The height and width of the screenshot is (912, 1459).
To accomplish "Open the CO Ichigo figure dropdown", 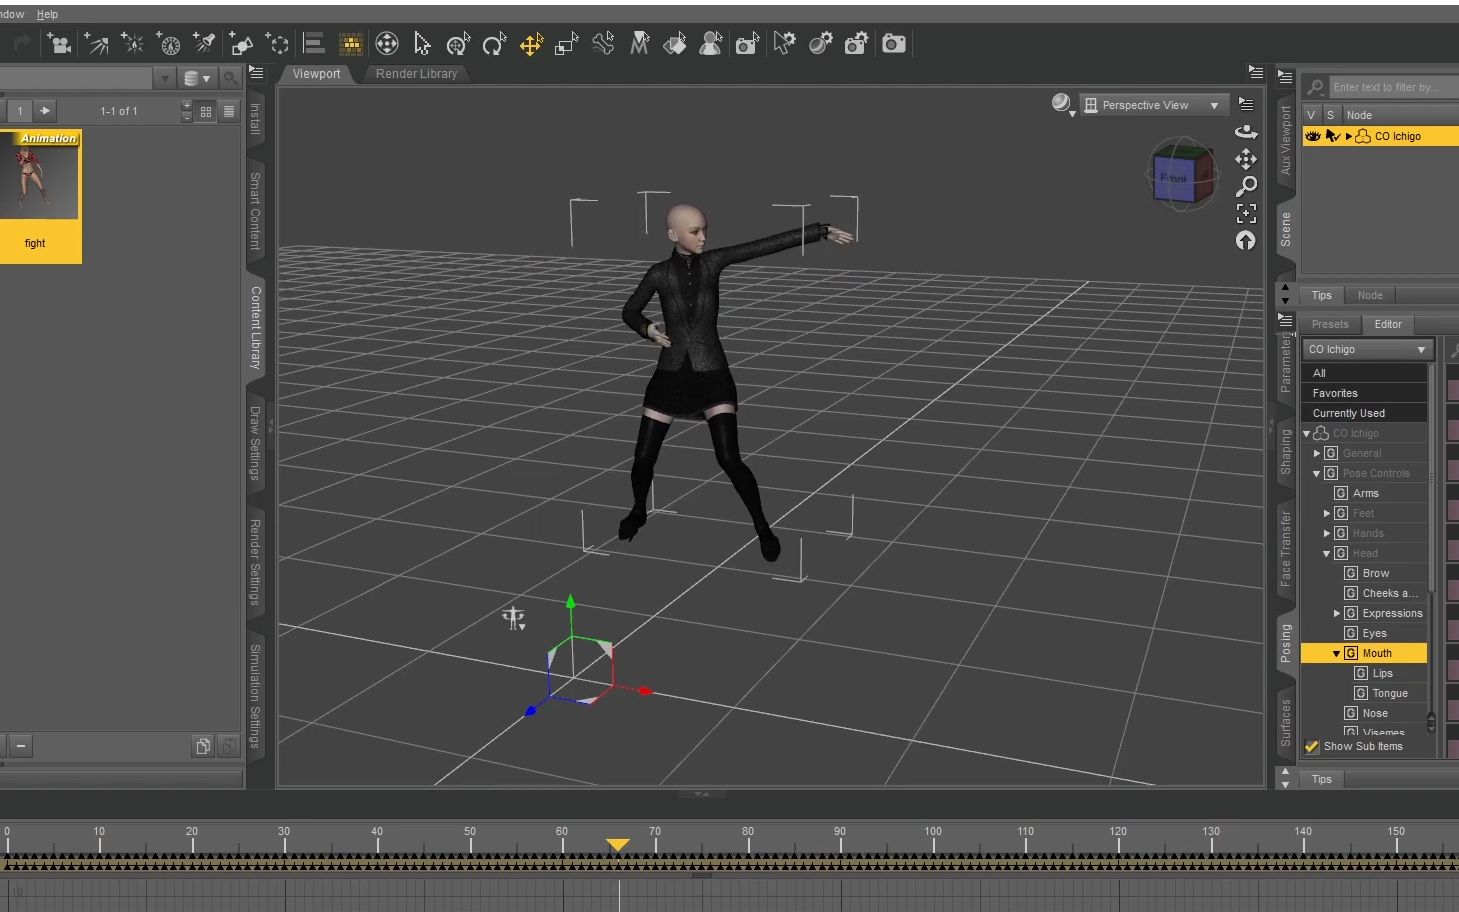I will (1368, 349).
